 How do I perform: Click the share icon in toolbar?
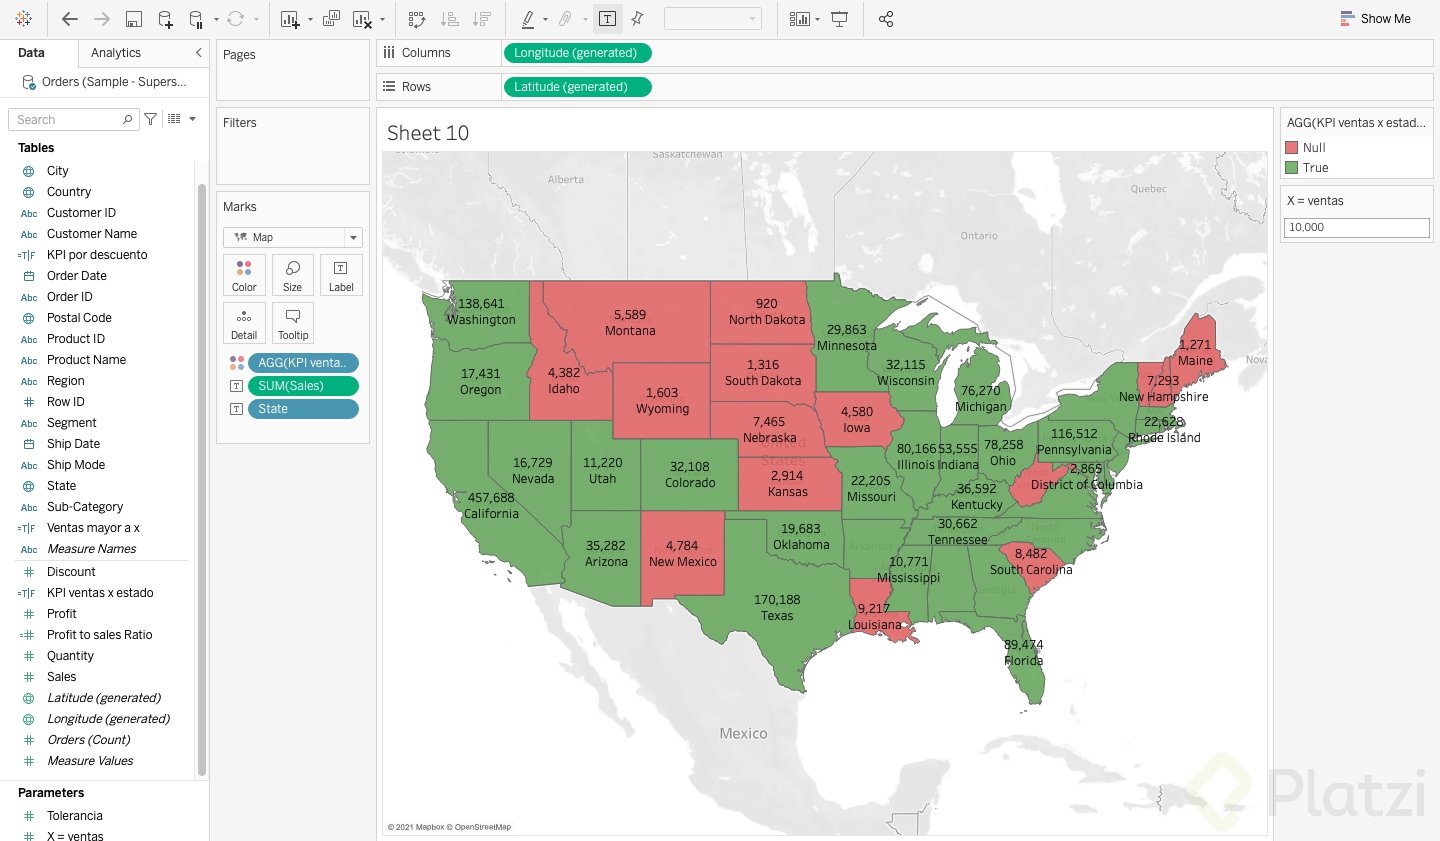[x=886, y=19]
